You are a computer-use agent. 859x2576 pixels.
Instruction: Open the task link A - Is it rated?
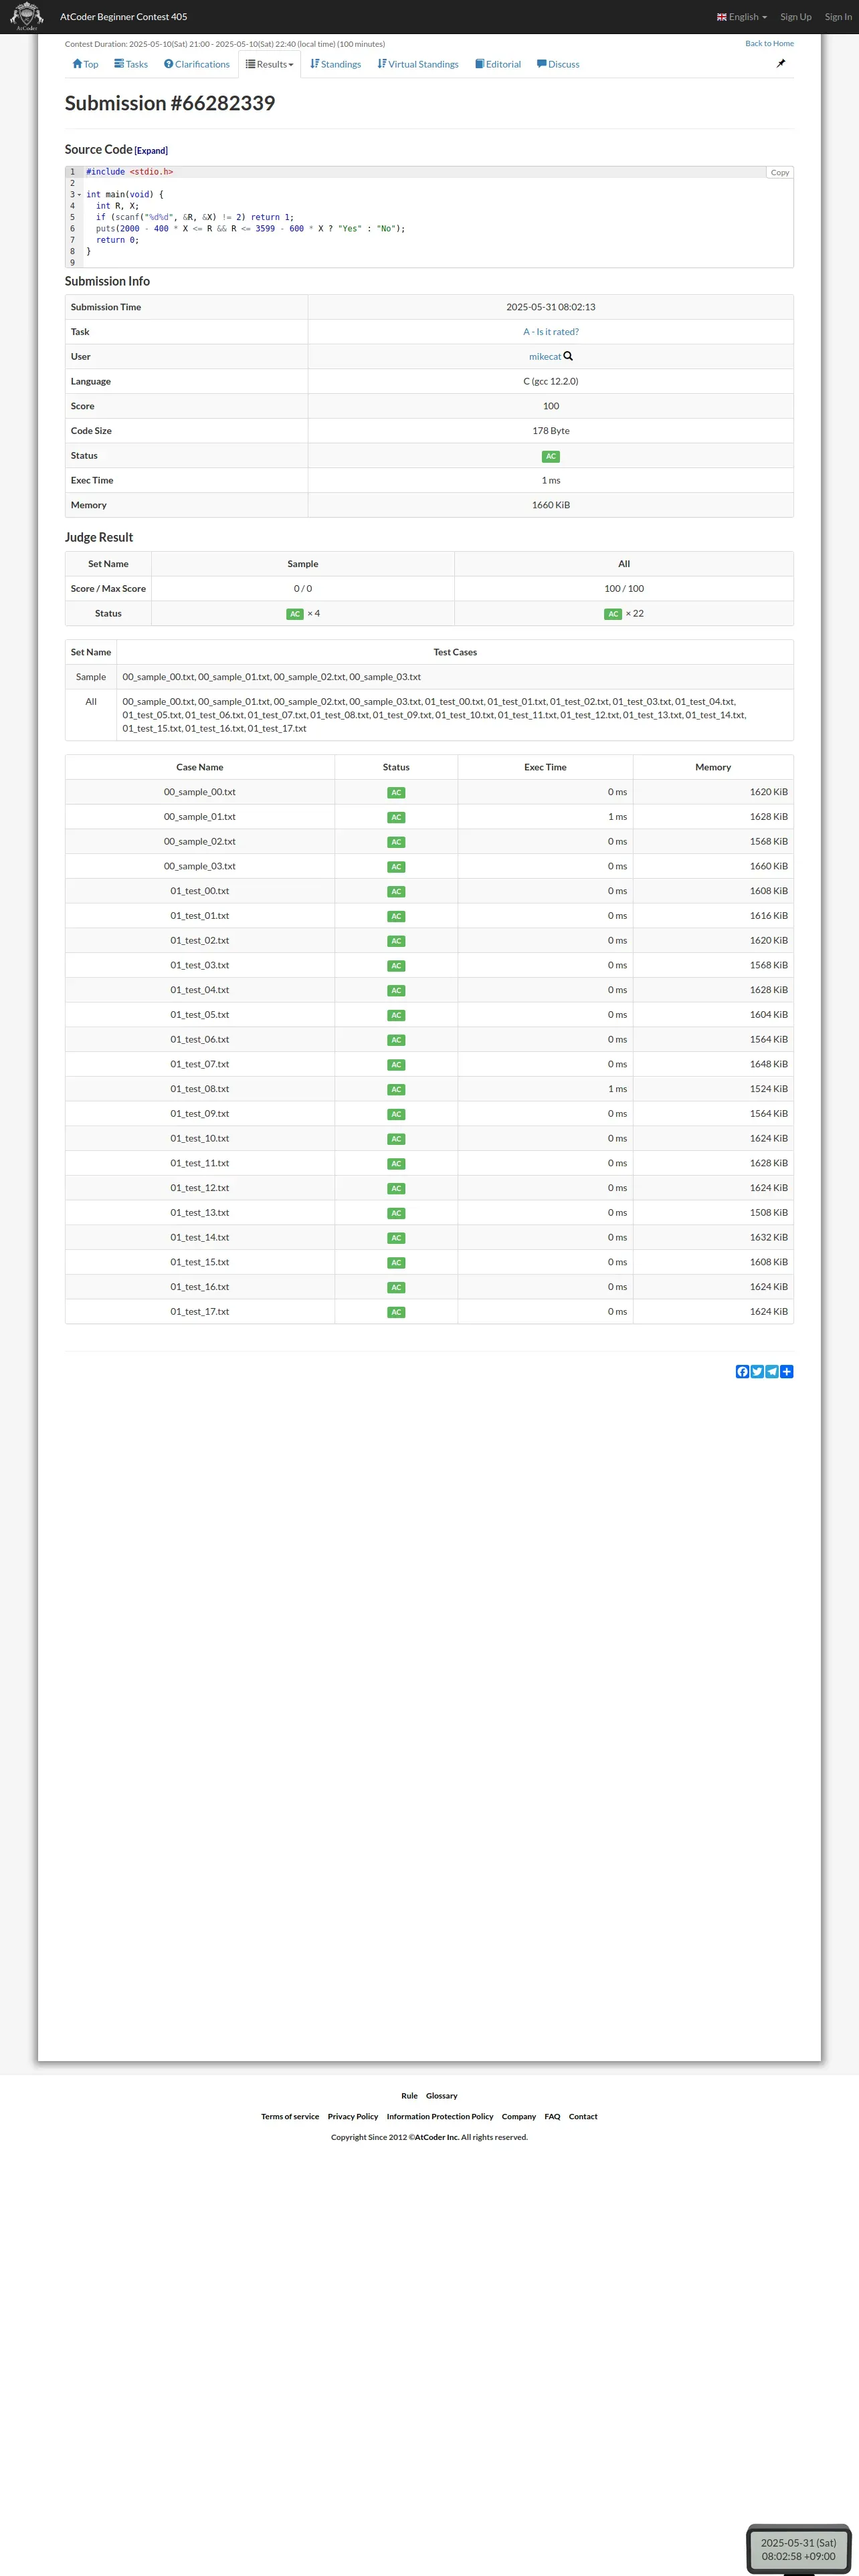(x=551, y=332)
